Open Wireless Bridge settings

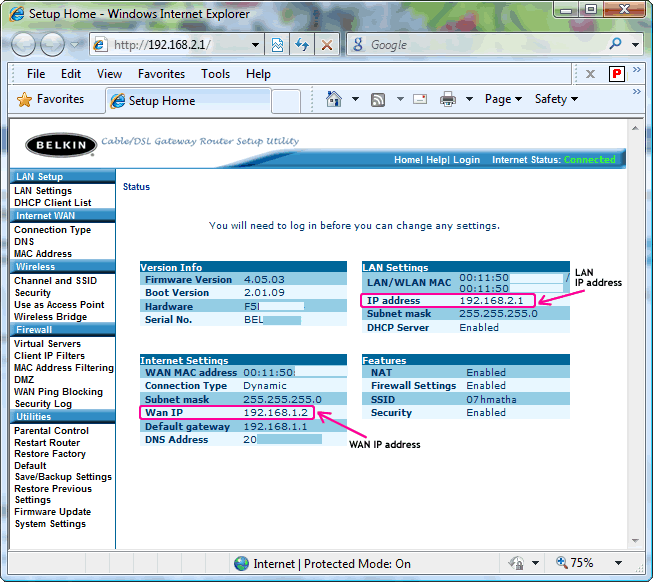pyautogui.click(x=50, y=317)
